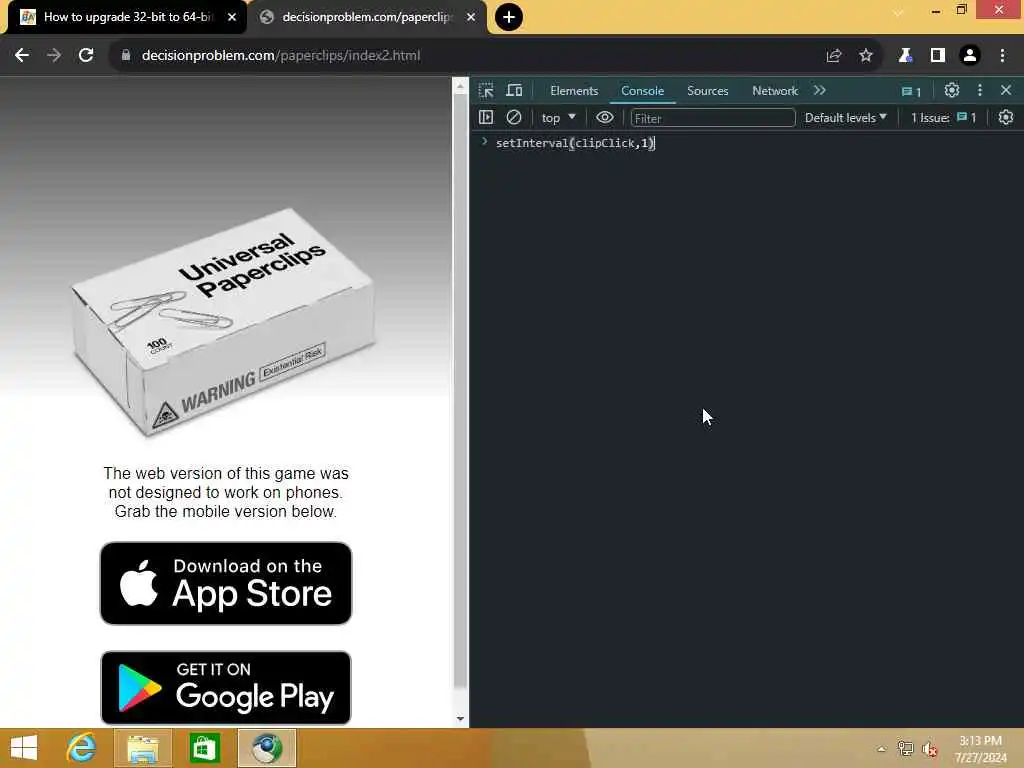The height and width of the screenshot is (768, 1024).
Task: Open the issues counter badge in DevTools header
Action: tap(911, 91)
